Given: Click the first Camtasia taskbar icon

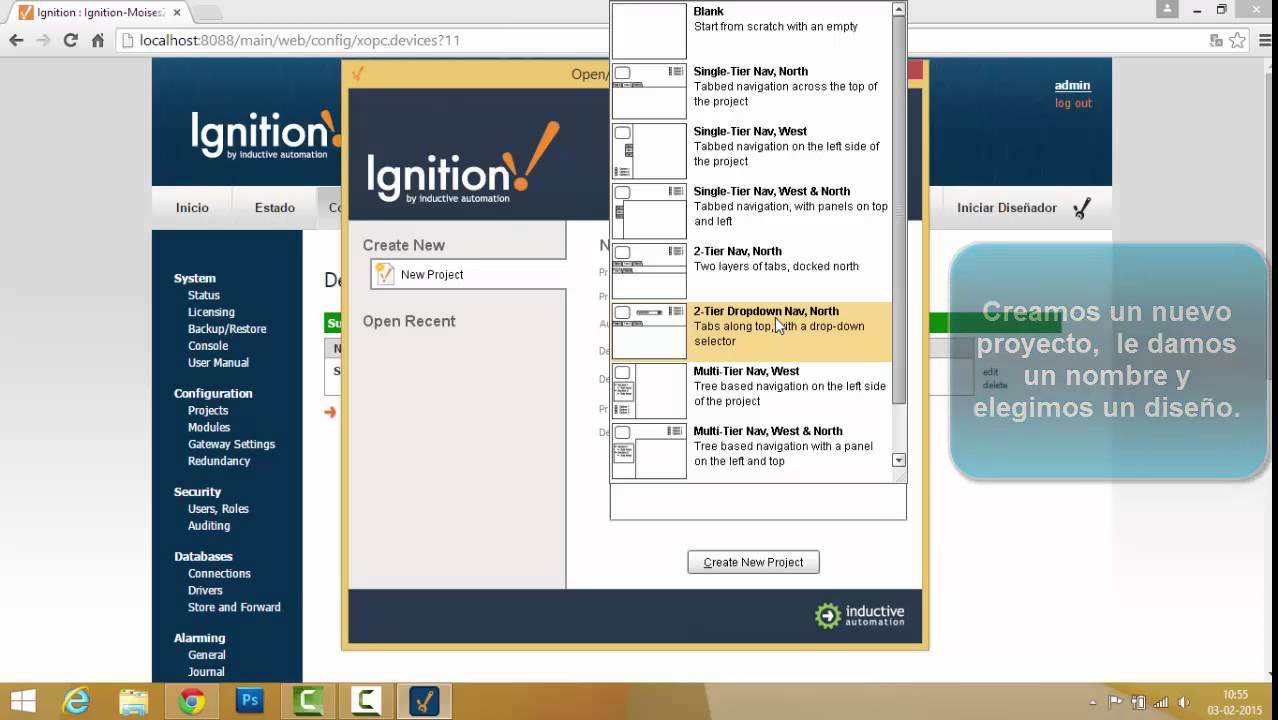Looking at the screenshot, I should coord(308,701).
